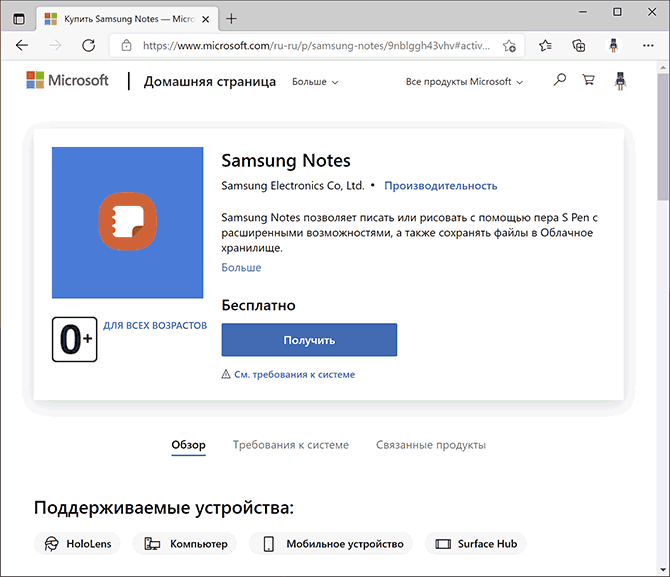Screen dimensions: 670x577
Task: Click the Компьютер device chip
Action: point(185,544)
